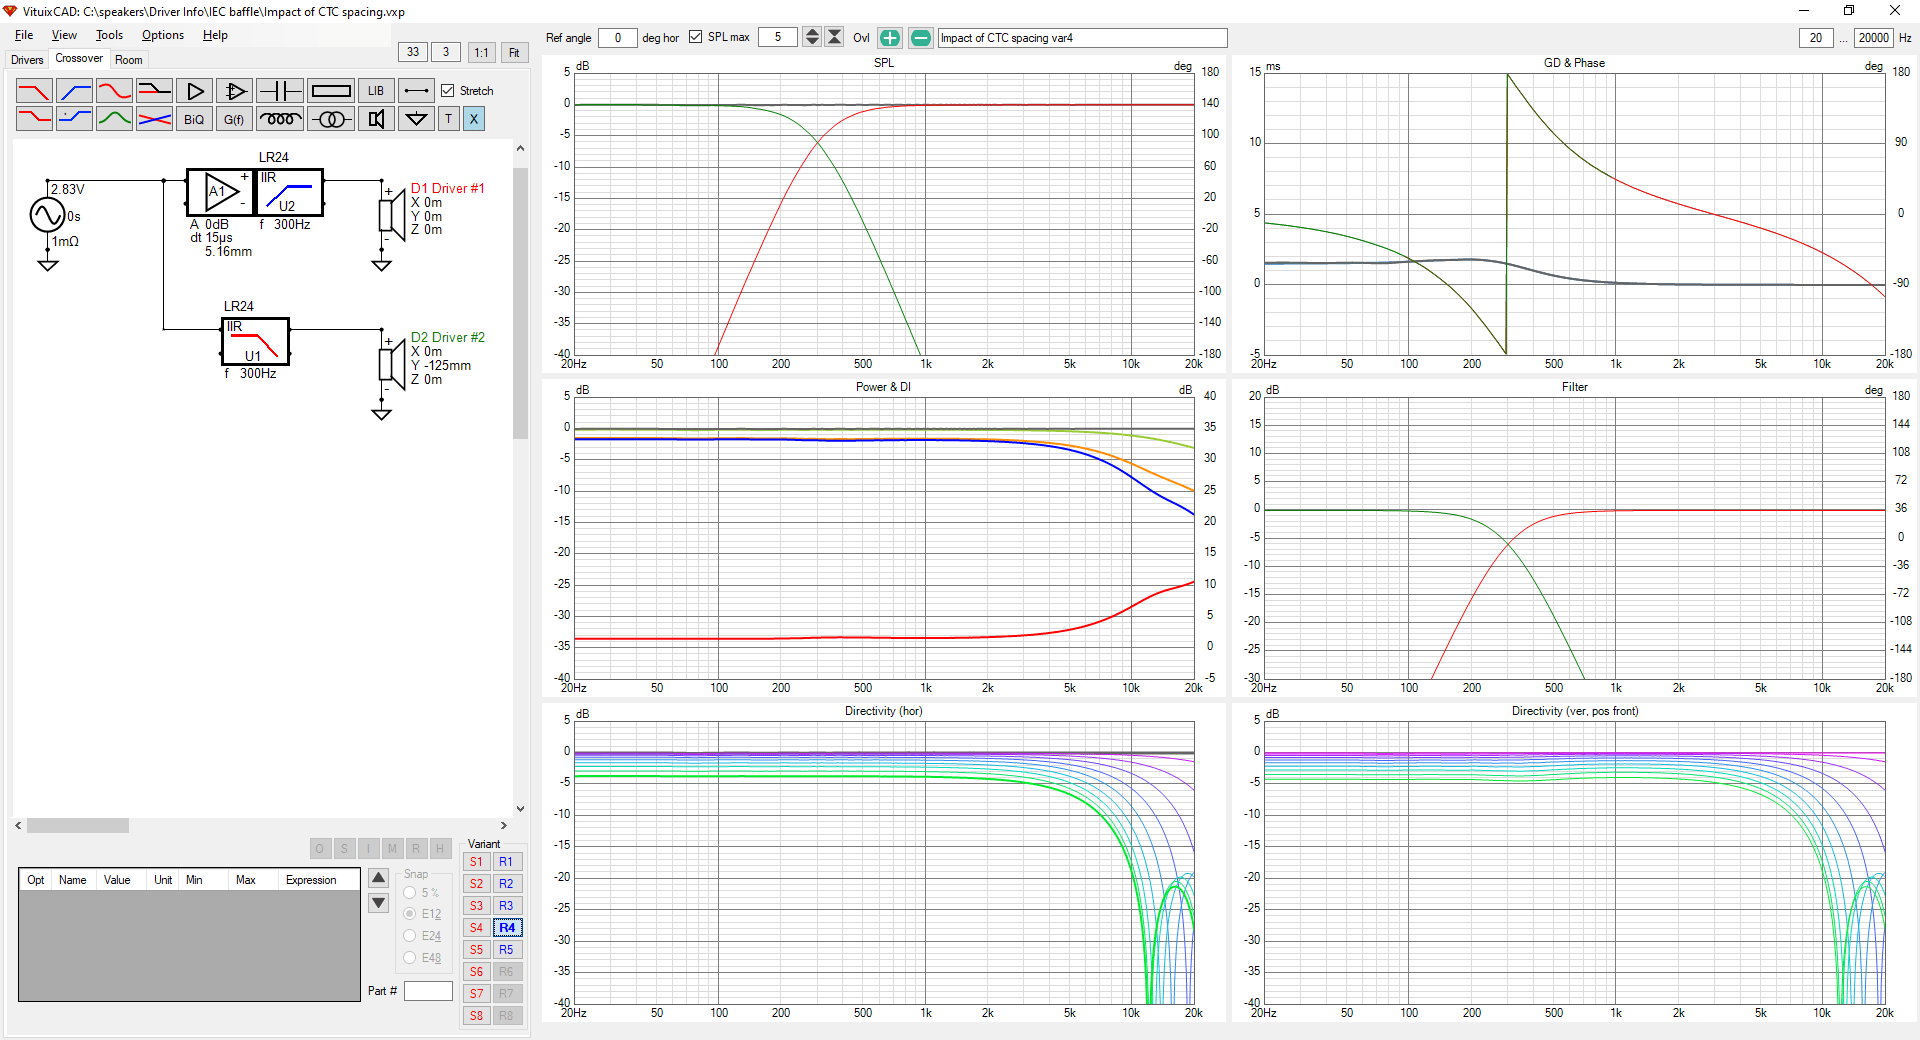1920x1040 pixels.
Task: Open the Help menu
Action: [215, 35]
